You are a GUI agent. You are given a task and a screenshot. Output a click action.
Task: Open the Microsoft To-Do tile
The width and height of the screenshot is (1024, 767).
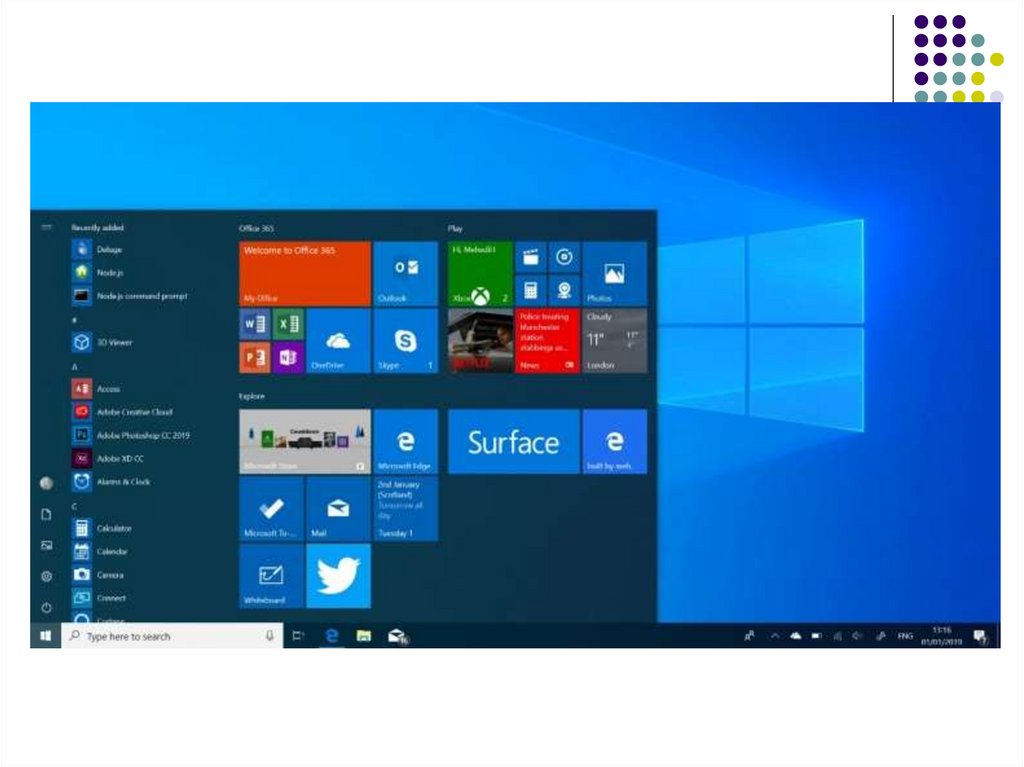click(x=271, y=509)
